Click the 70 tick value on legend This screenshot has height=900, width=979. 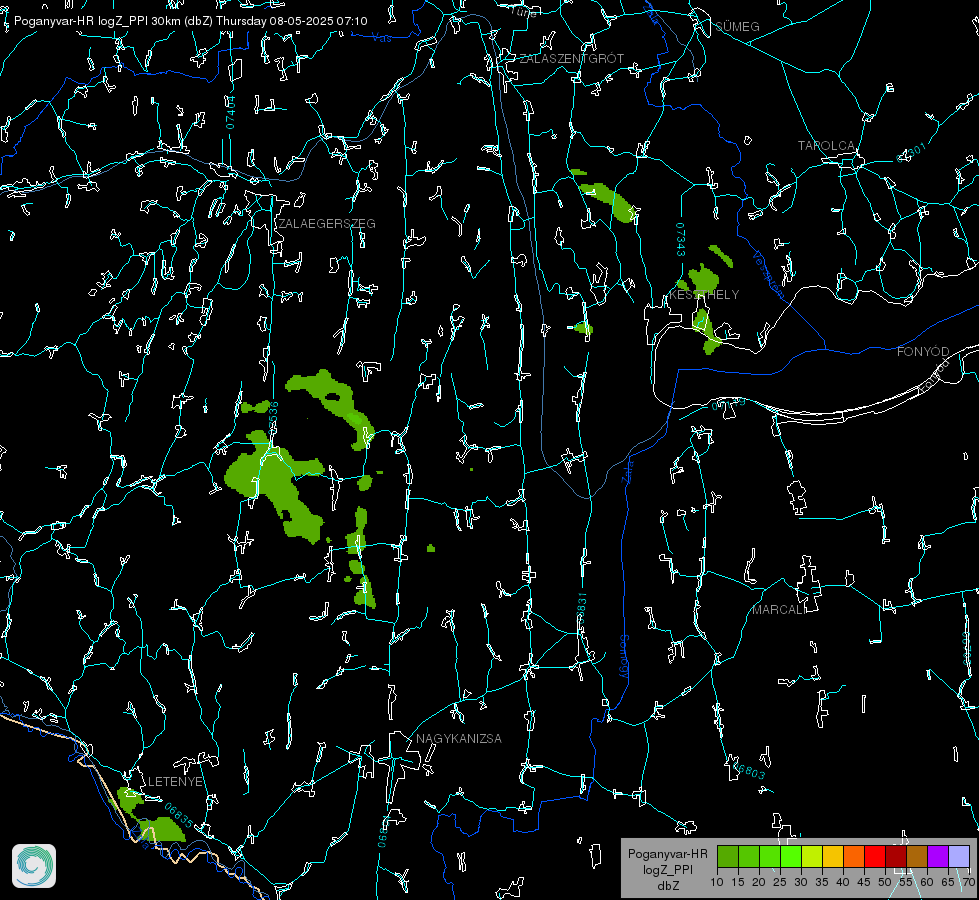click(x=968, y=882)
